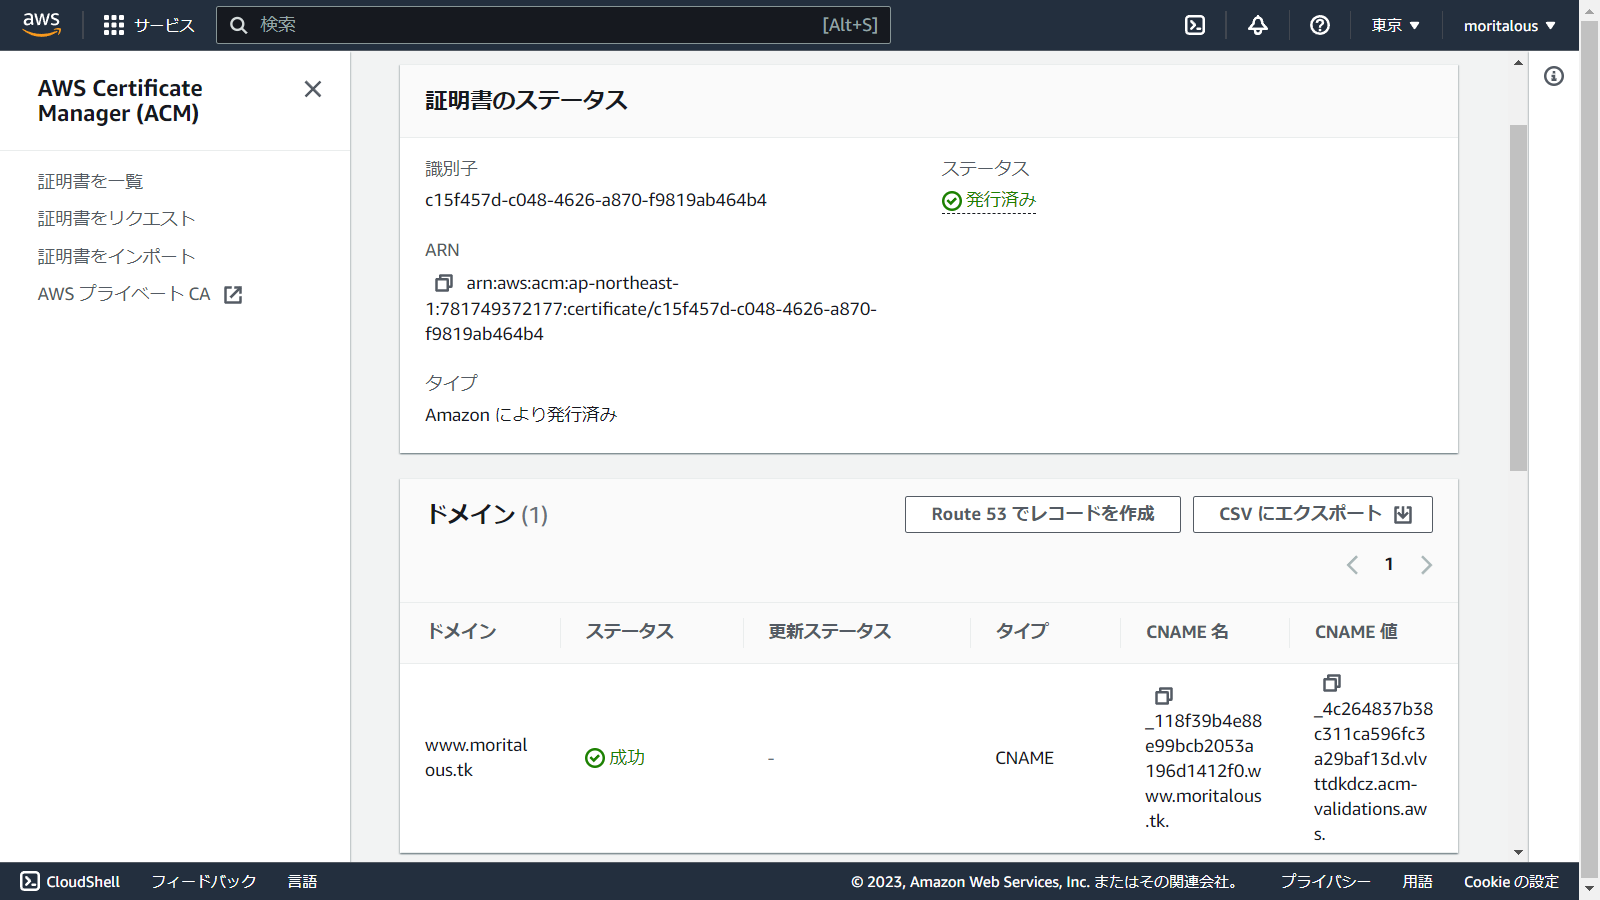Select 証明書を一覧 in the sidebar
1600x900 pixels.
point(90,181)
